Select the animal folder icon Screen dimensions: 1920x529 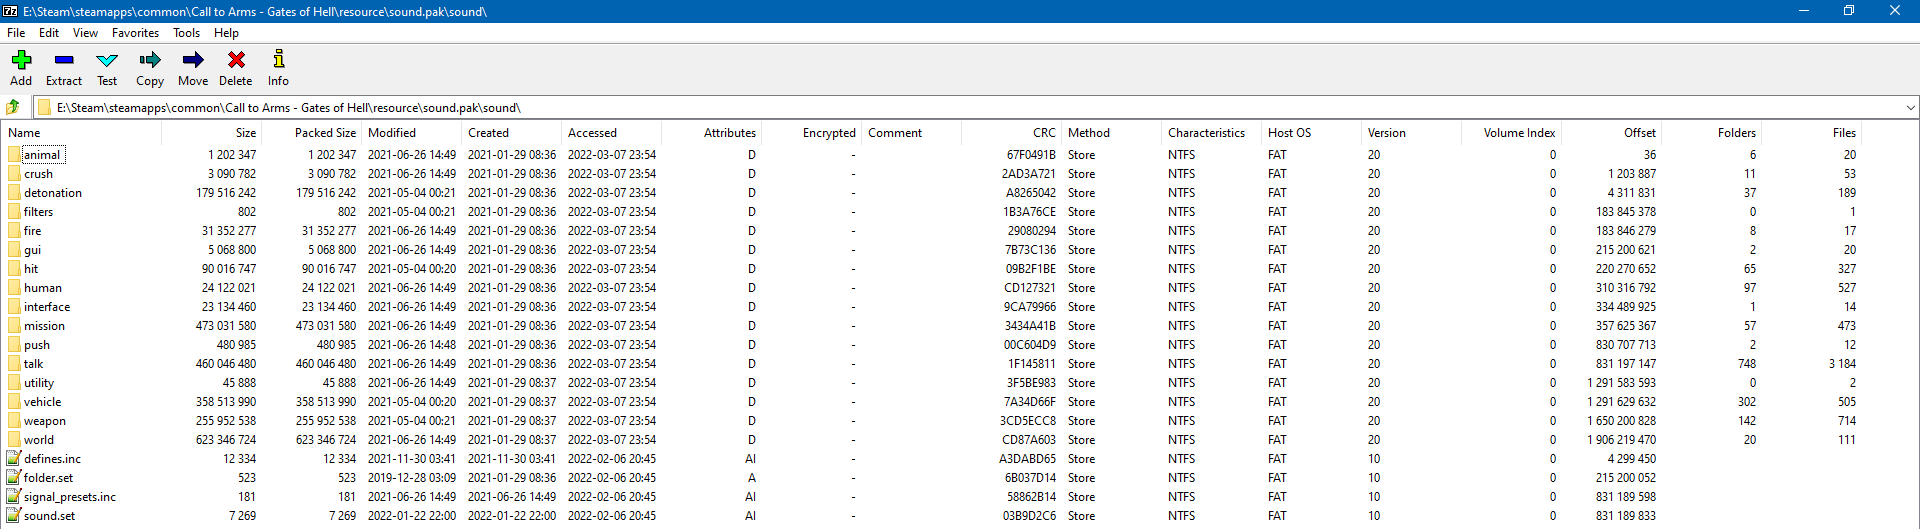(14, 154)
